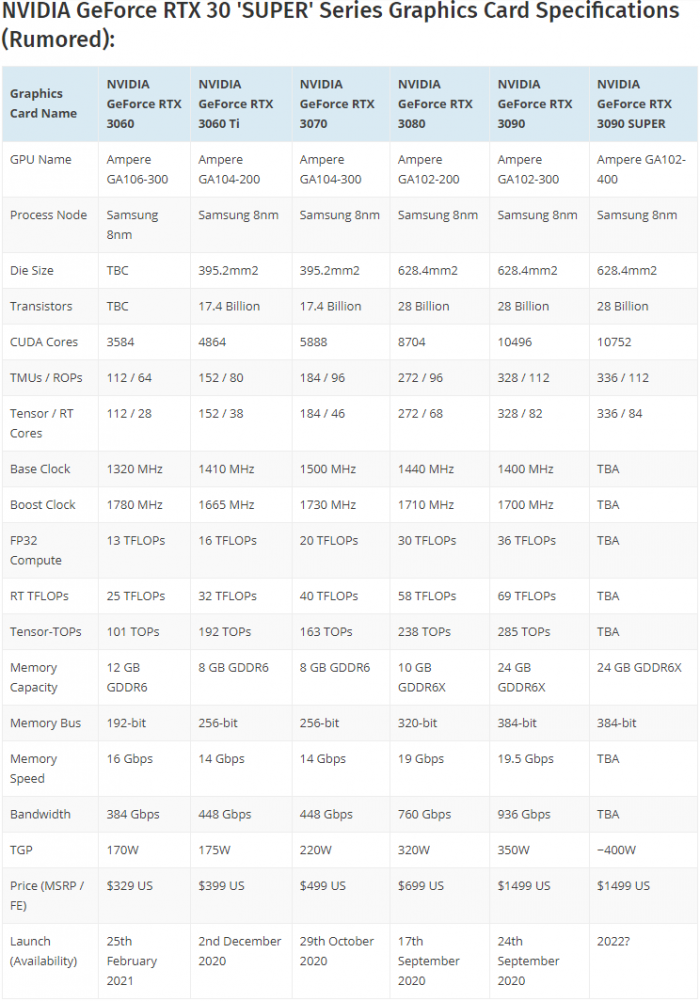Click the page heading about RTX 30 SUPER specifications

[341, 24]
